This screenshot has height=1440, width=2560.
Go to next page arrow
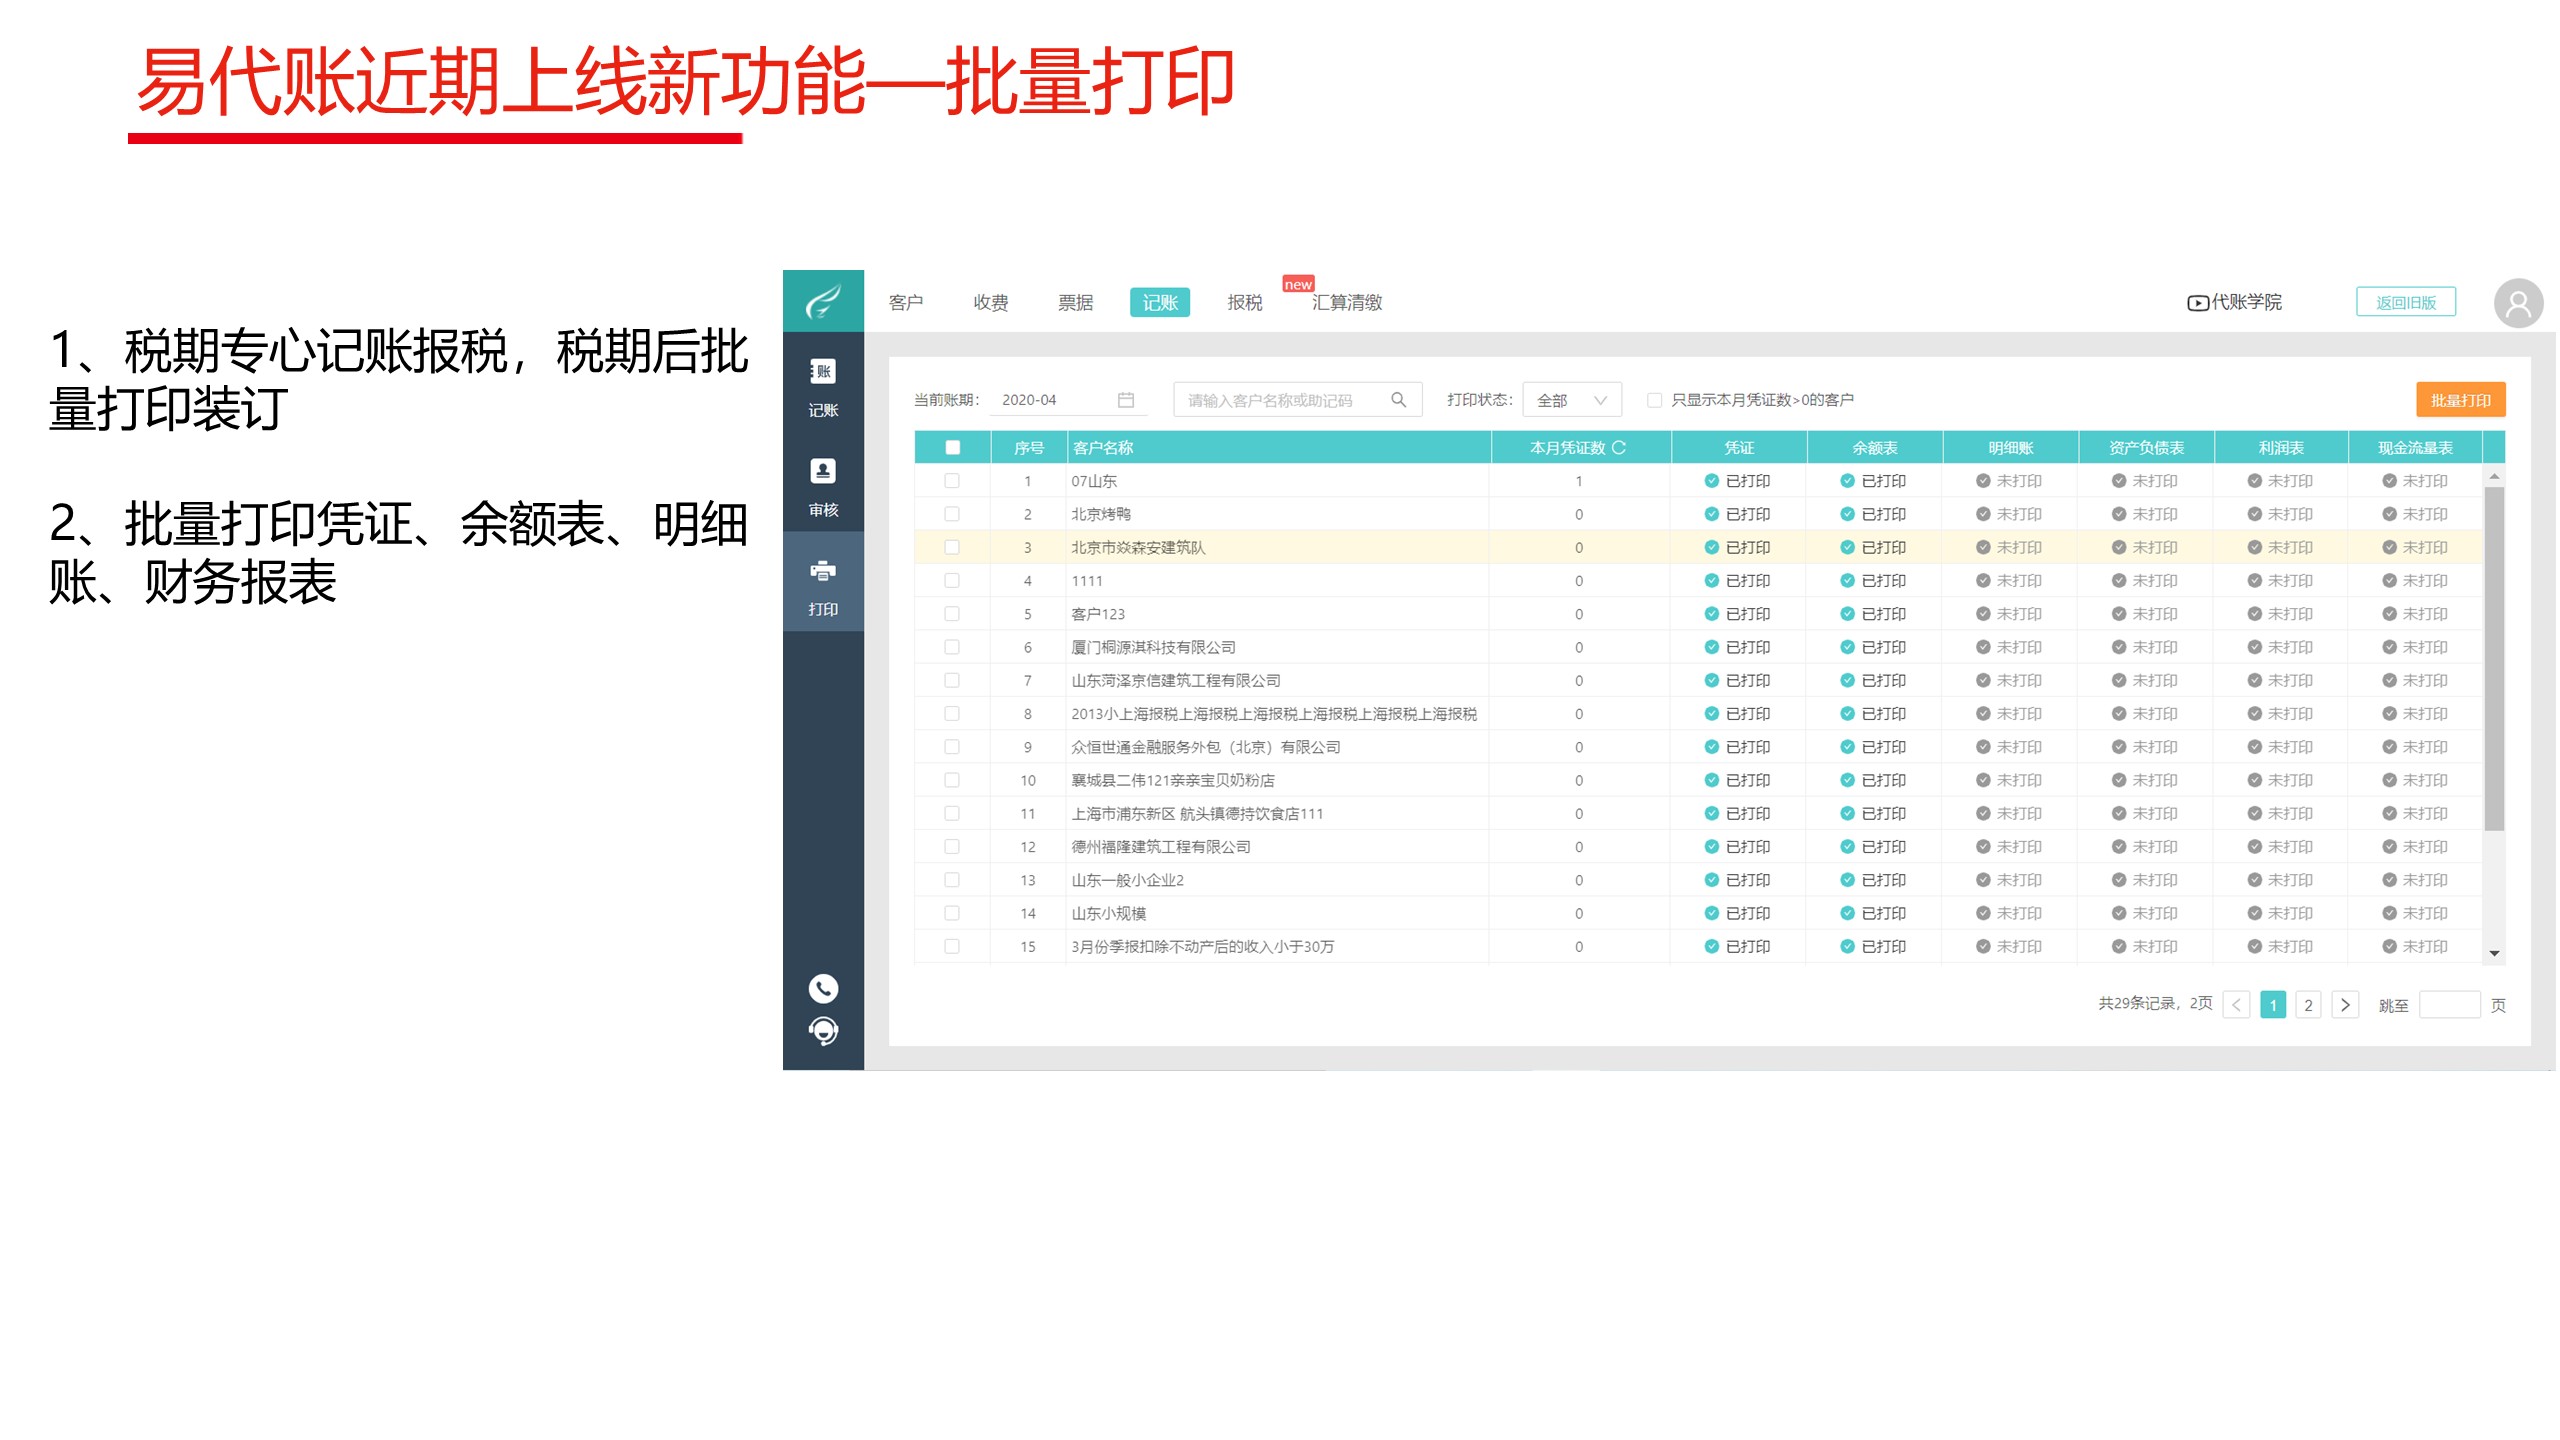tap(2345, 1005)
